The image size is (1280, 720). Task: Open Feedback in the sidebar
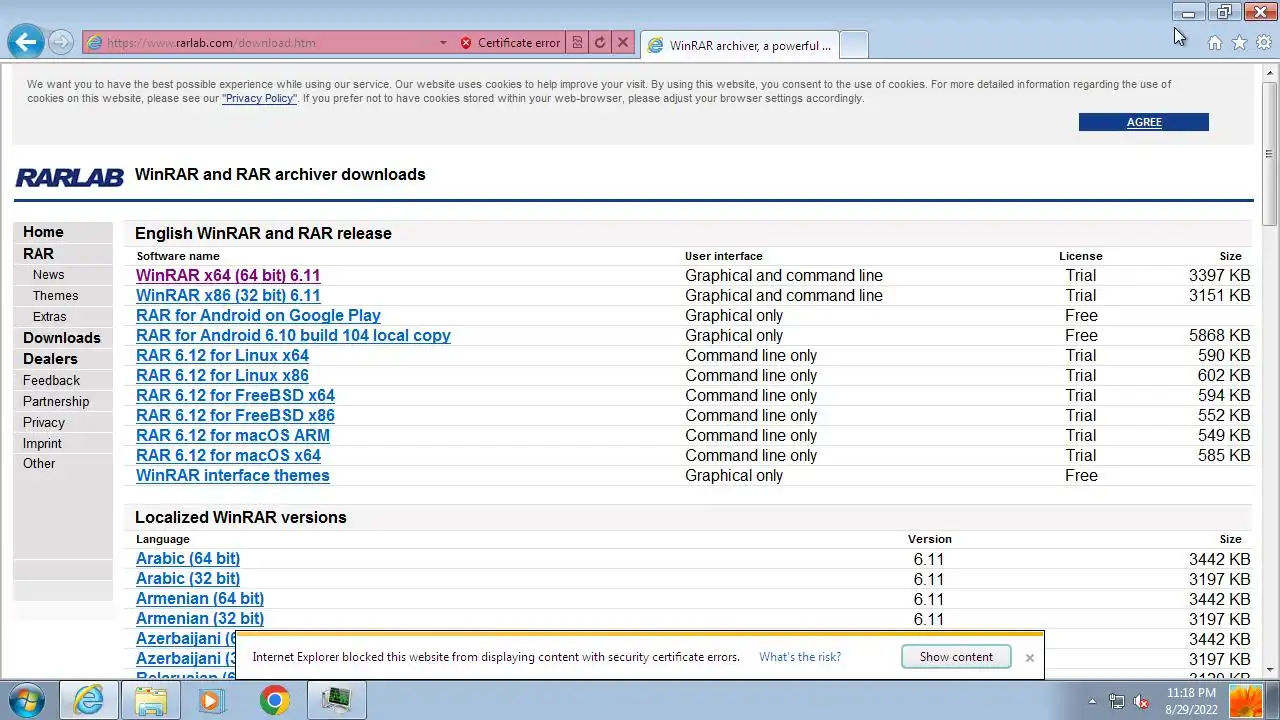(51, 380)
